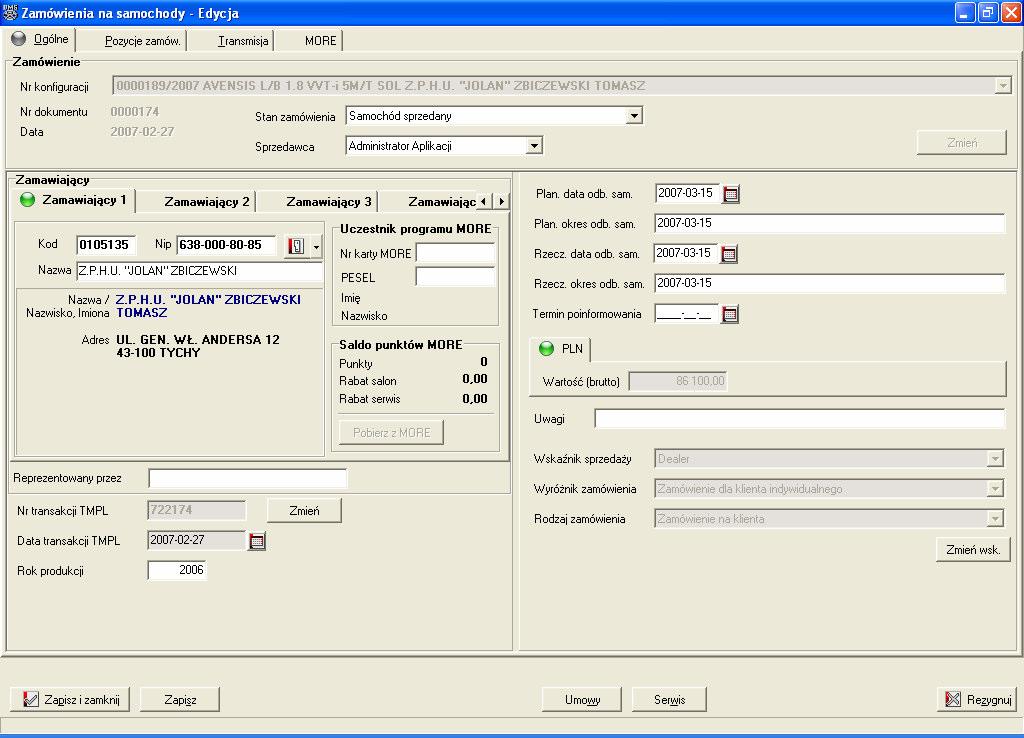The height and width of the screenshot is (738, 1024).
Task: Open Transmisja tab
Action: [x=243, y=40]
